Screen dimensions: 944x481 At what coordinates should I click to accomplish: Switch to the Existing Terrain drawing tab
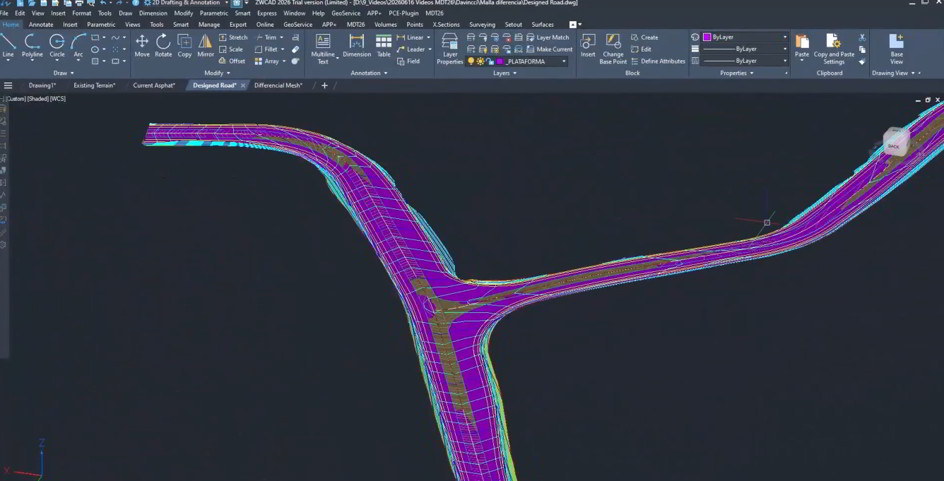point(94,85)
